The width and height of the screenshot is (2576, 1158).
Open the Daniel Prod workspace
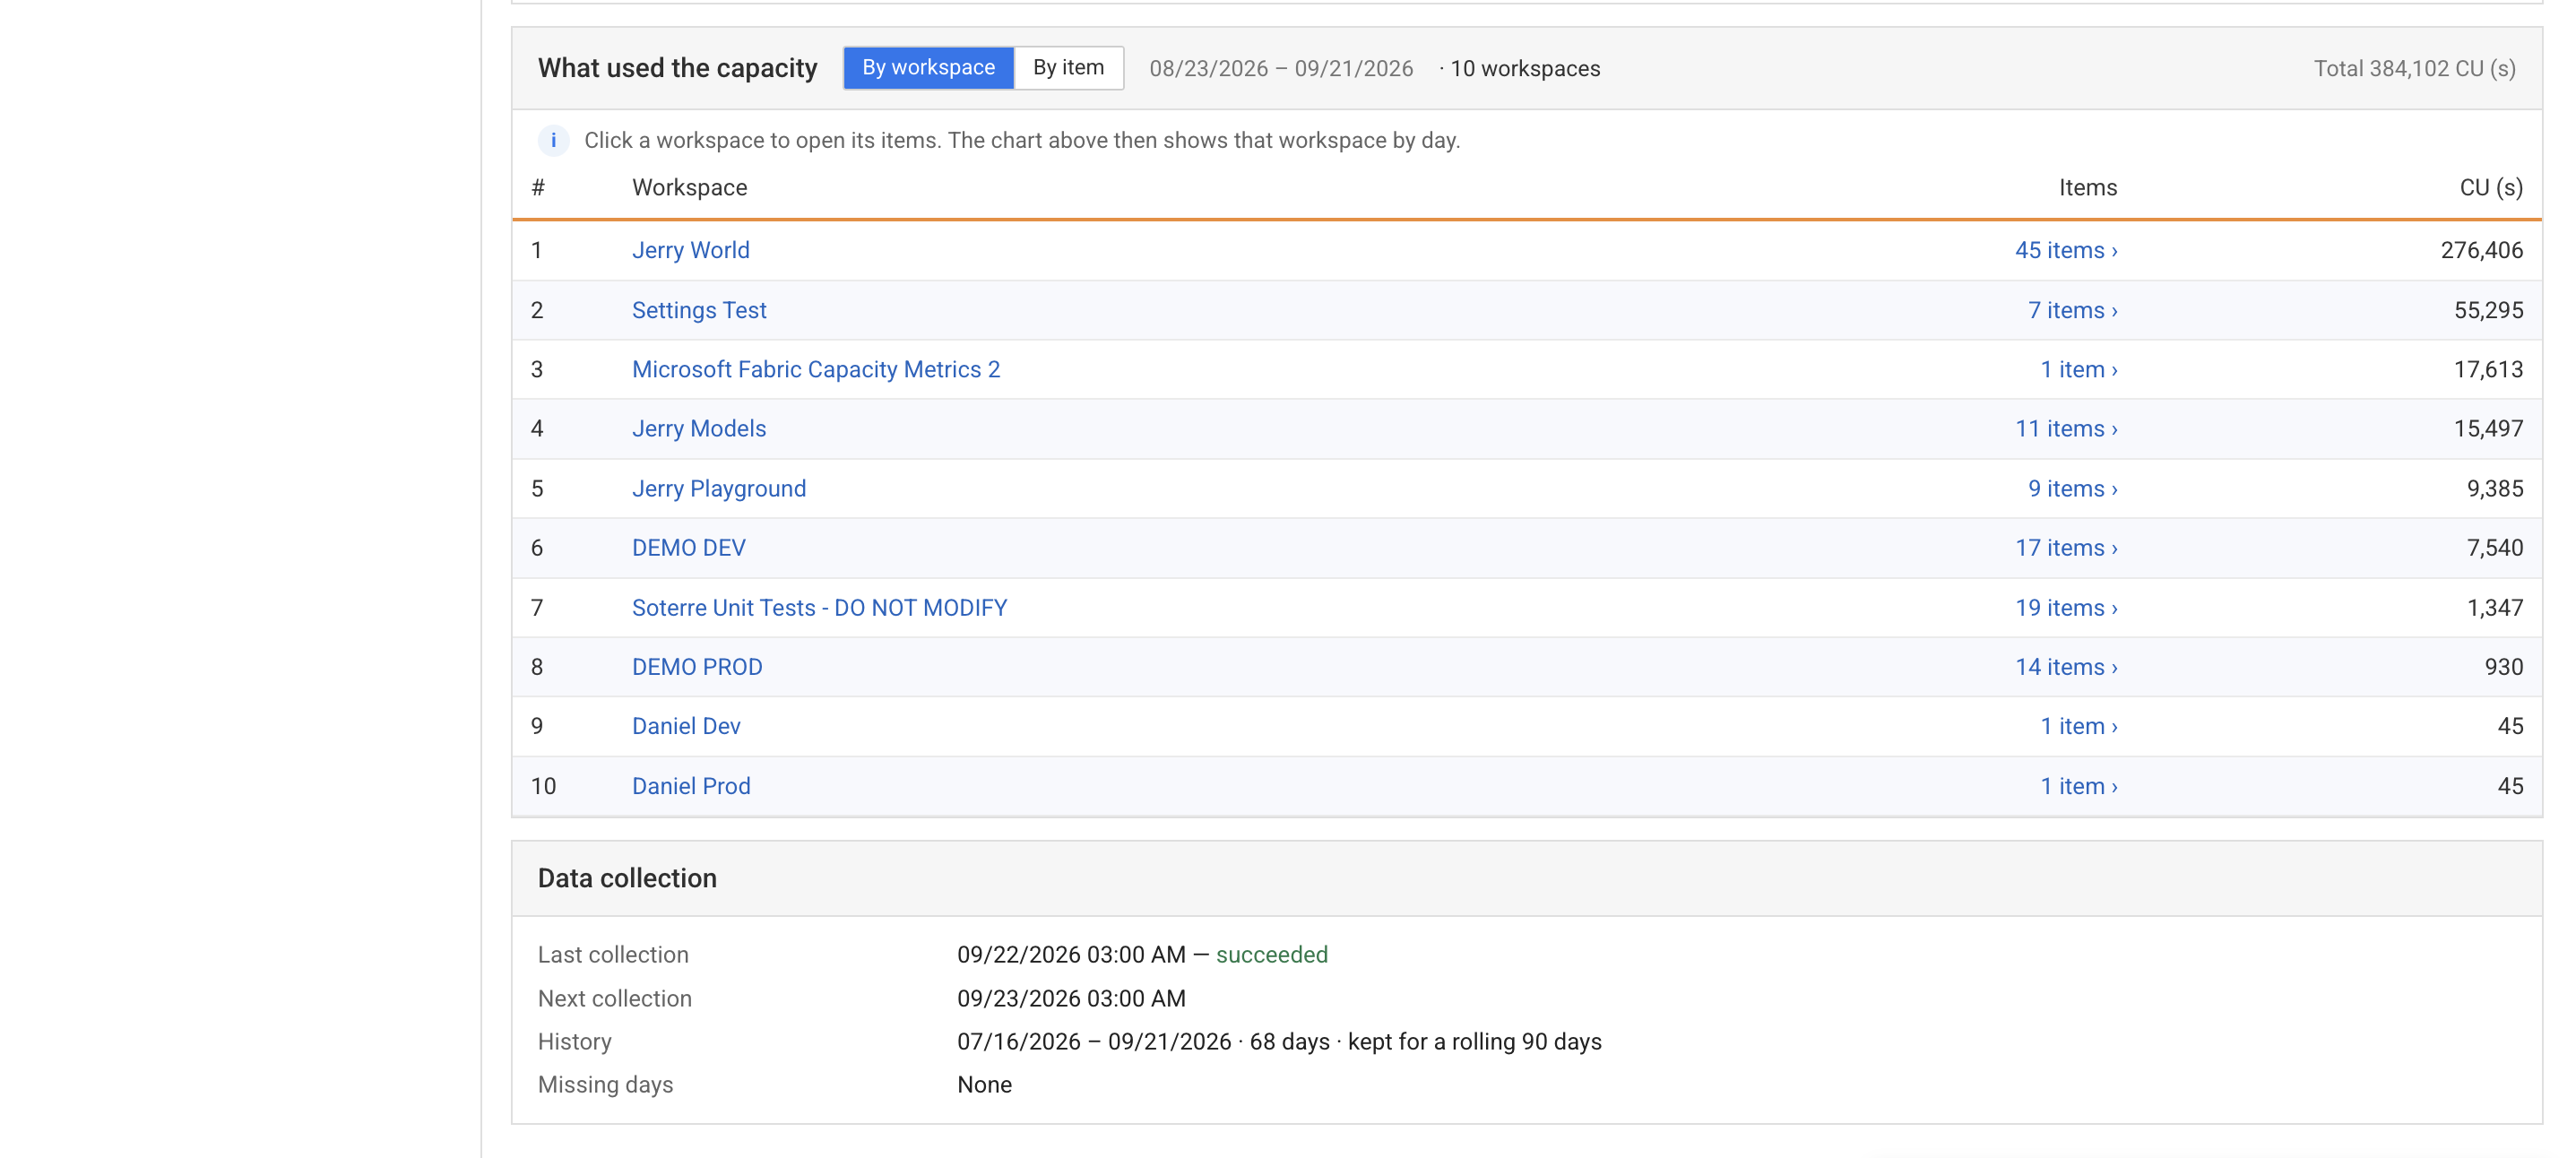(x=691, y=785)
